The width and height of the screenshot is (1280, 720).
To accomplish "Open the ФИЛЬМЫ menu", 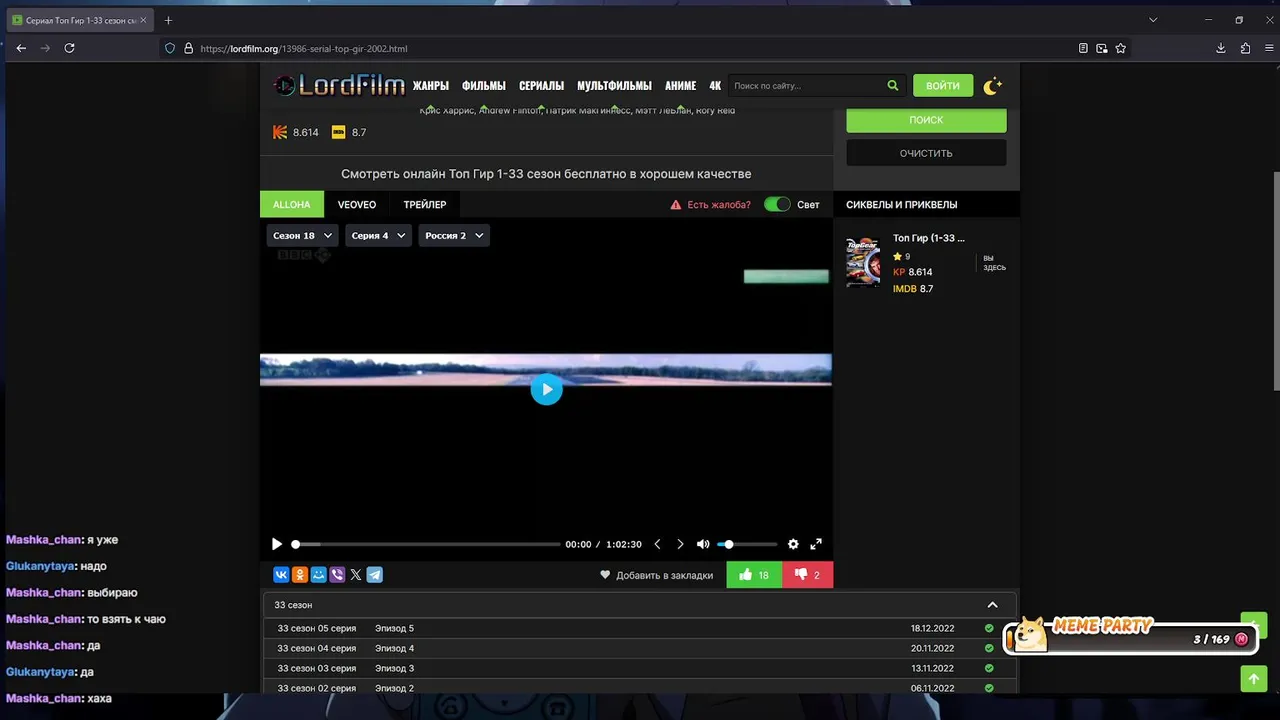I will 484,86.
